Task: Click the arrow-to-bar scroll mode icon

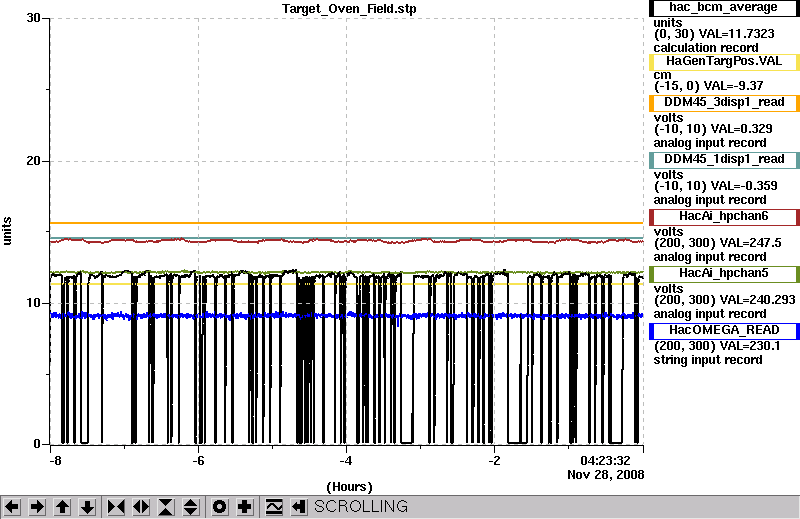Action: click(x=299, y=507)
